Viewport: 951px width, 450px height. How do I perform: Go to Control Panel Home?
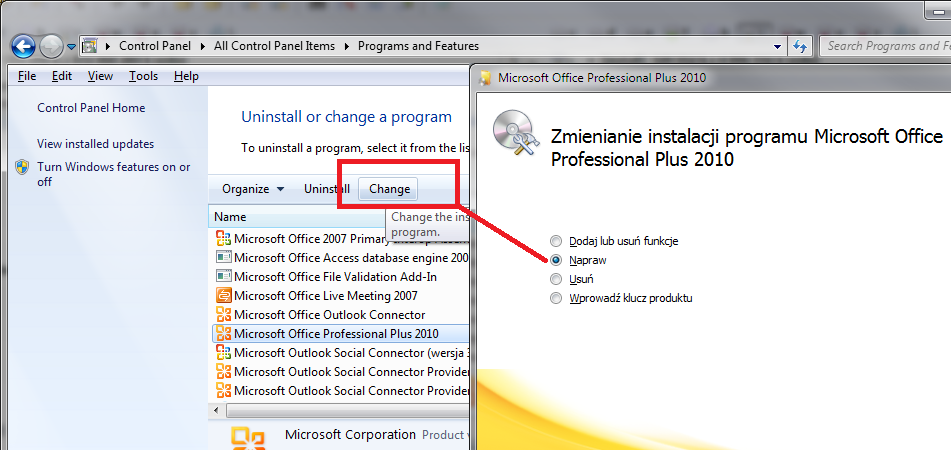point(91,108)
